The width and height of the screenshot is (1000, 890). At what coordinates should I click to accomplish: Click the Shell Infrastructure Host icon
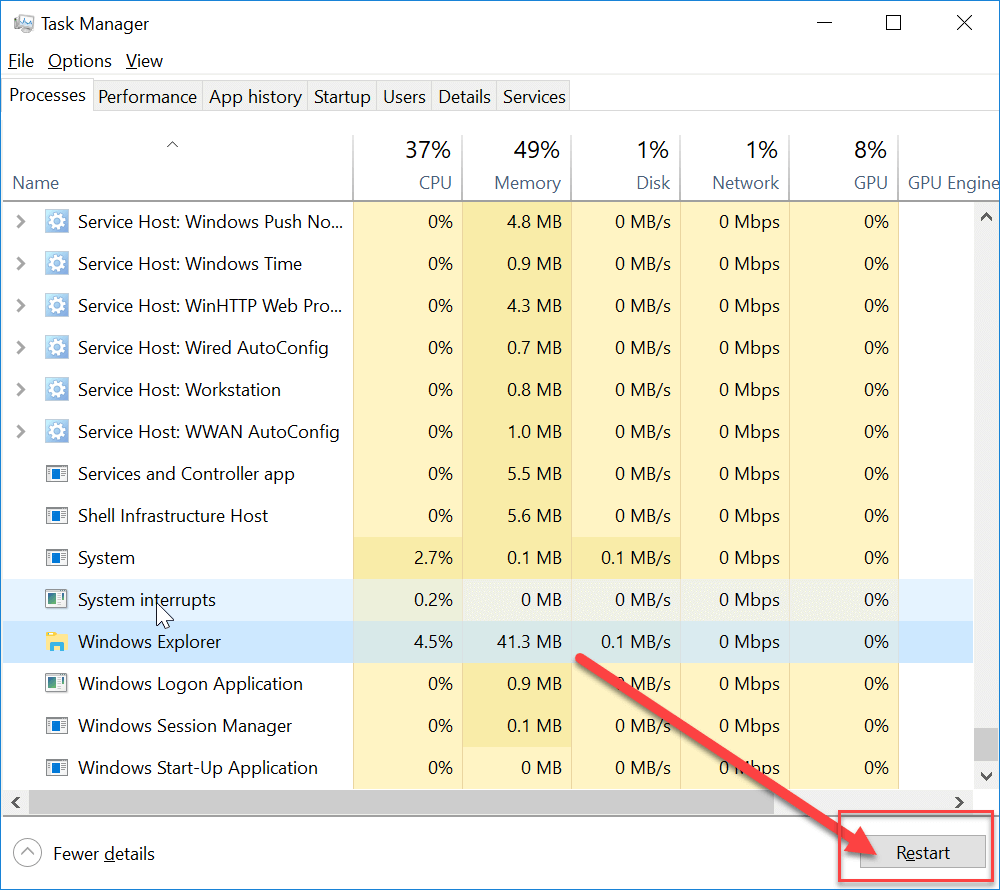(57, 516)
